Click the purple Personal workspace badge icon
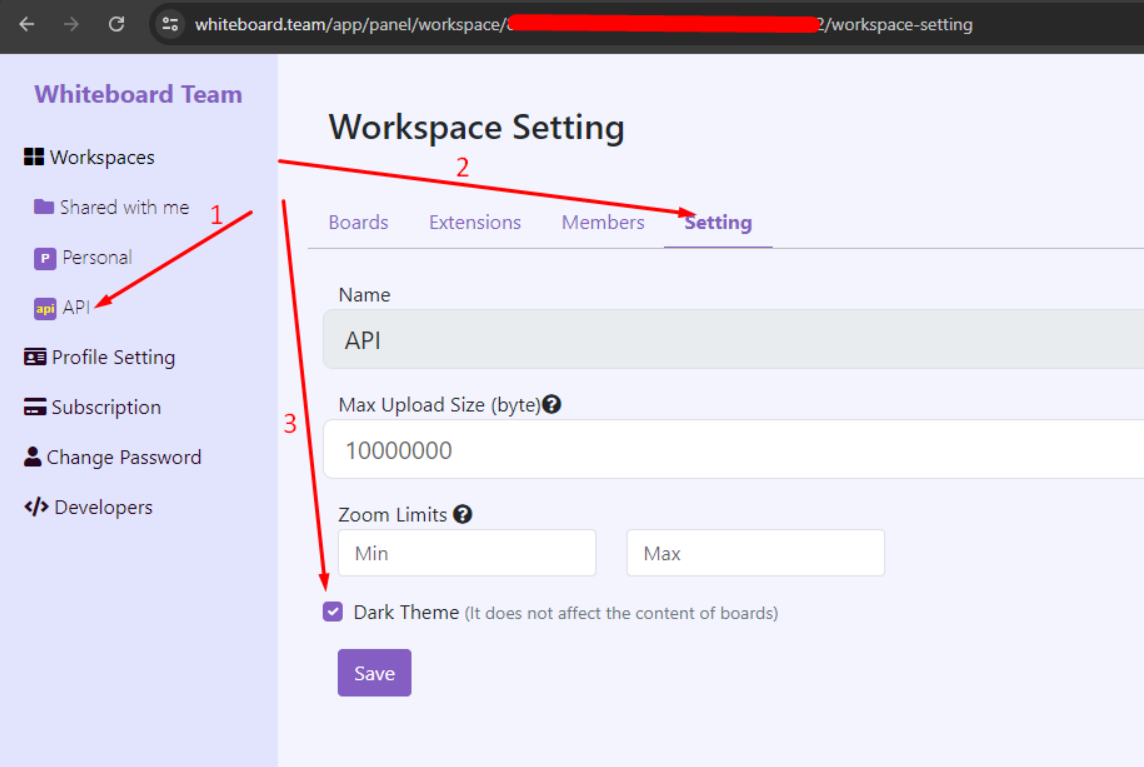This screenshot has width=1144, height=767. click(x=45, y=258)
